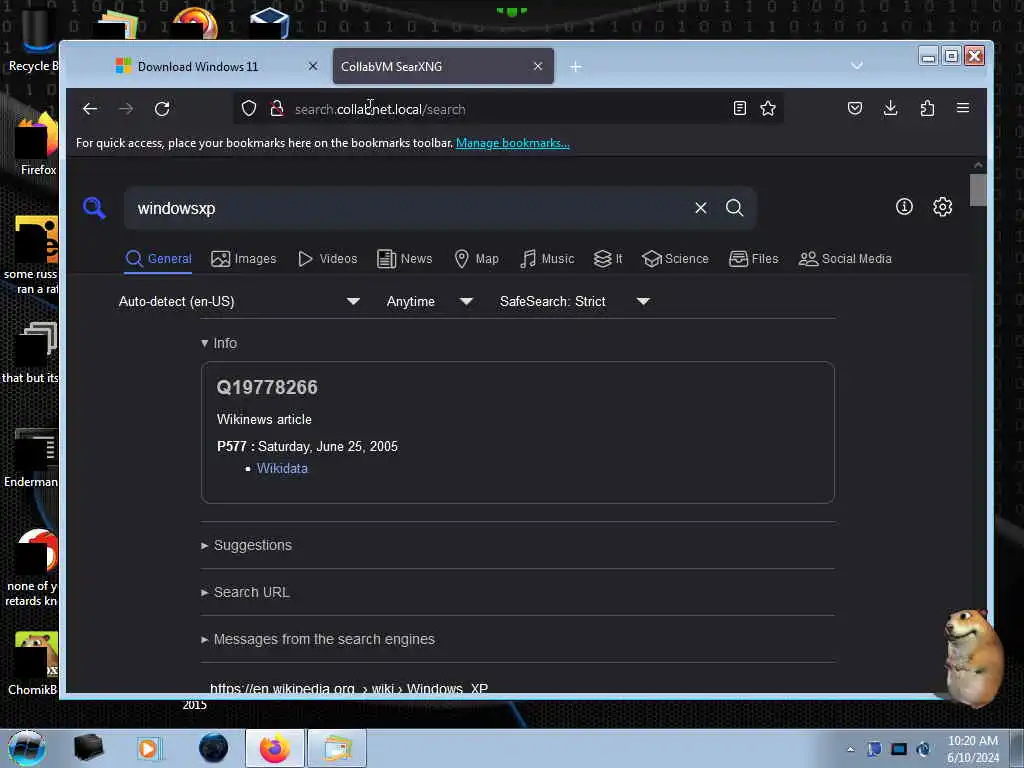1024x768 pixels.
Task: Open the black box taskbar icon
Action: tap(89, 748)
